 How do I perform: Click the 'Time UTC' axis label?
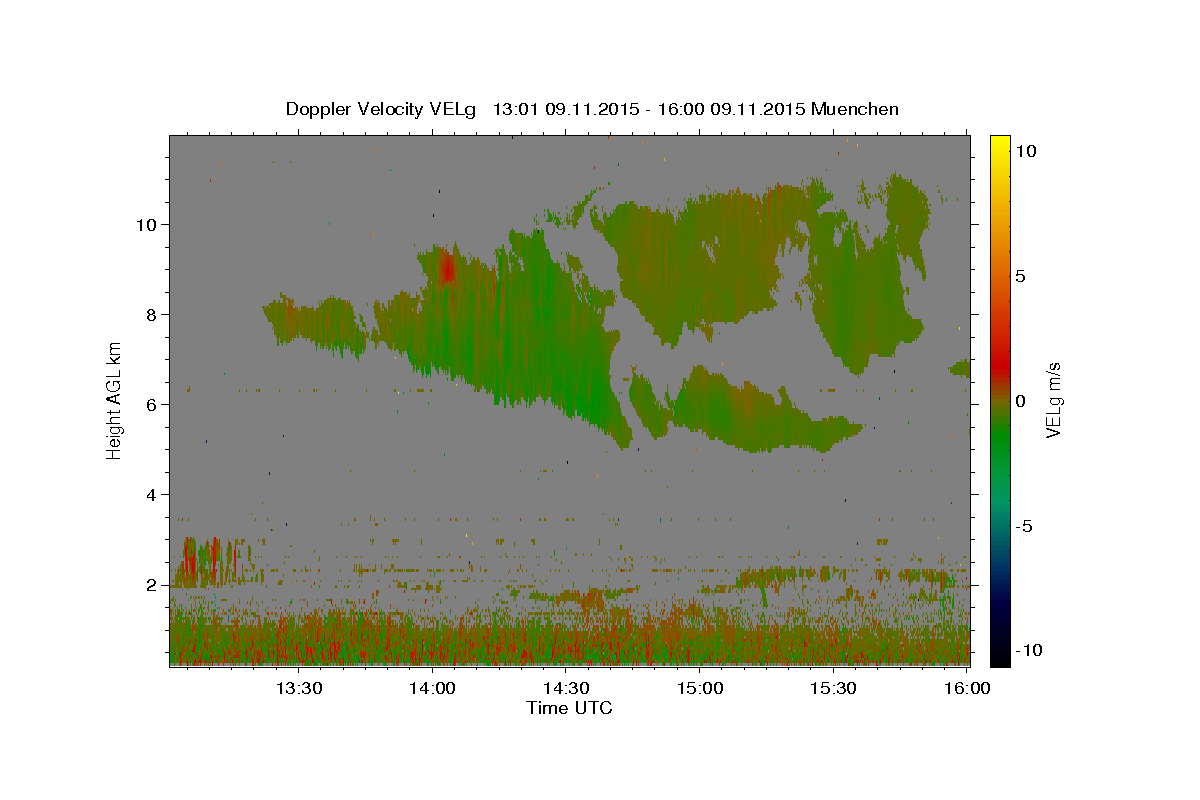[569, 708]
